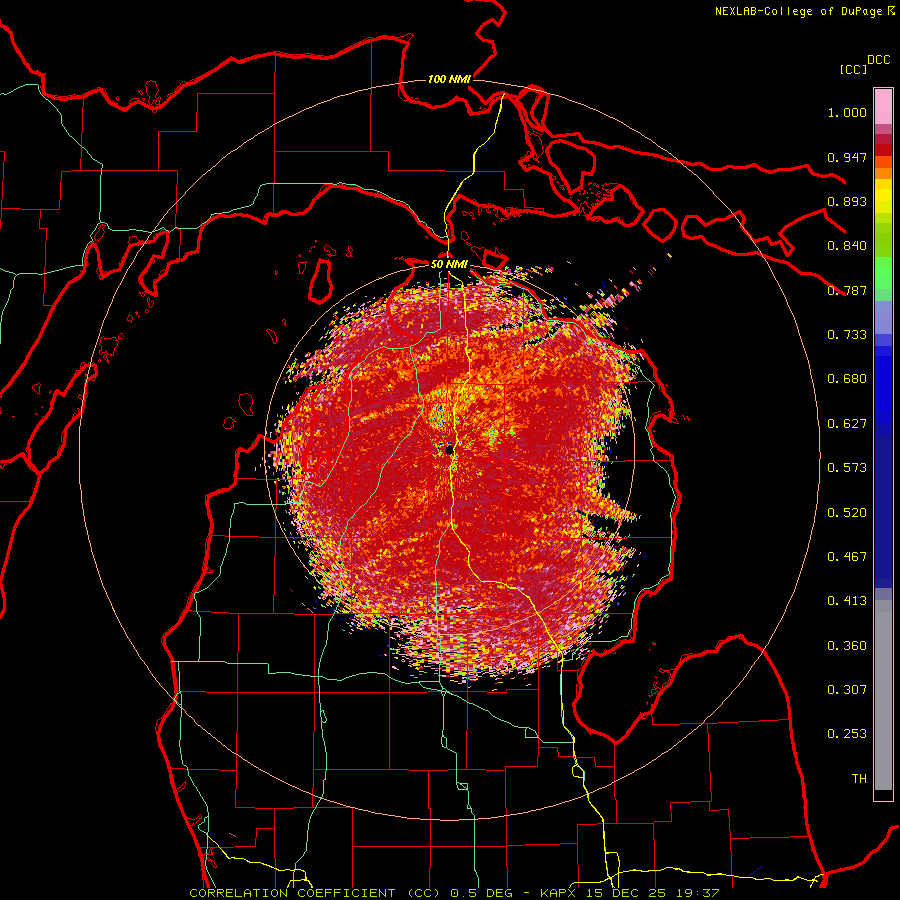
Task: Click the 0.413 value on the color scale
Action: [847, 601]
